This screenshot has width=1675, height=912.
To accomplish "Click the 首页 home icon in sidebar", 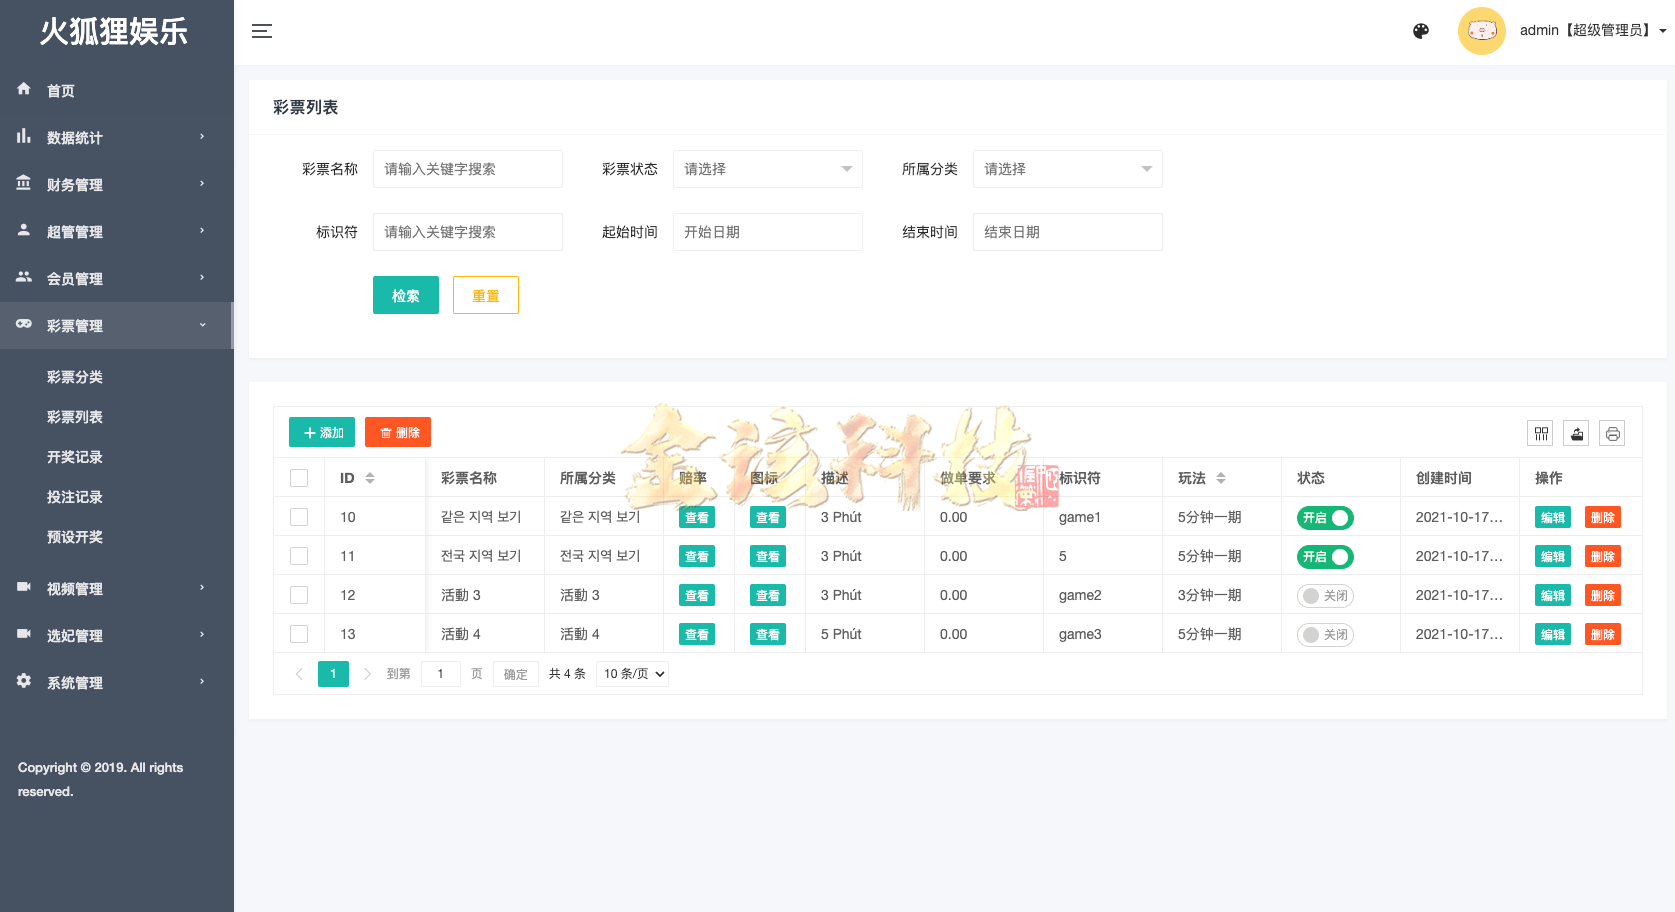I will click(x=23, y=89).
